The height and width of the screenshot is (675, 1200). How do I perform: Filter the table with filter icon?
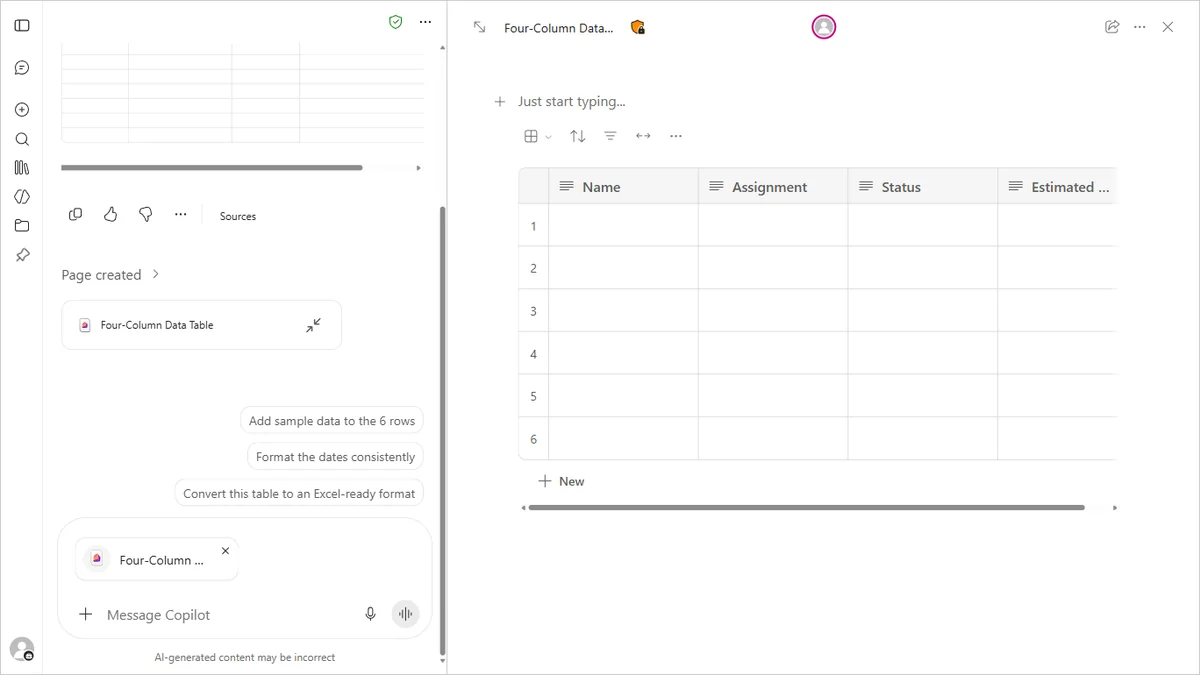click(x=610, y=136)
